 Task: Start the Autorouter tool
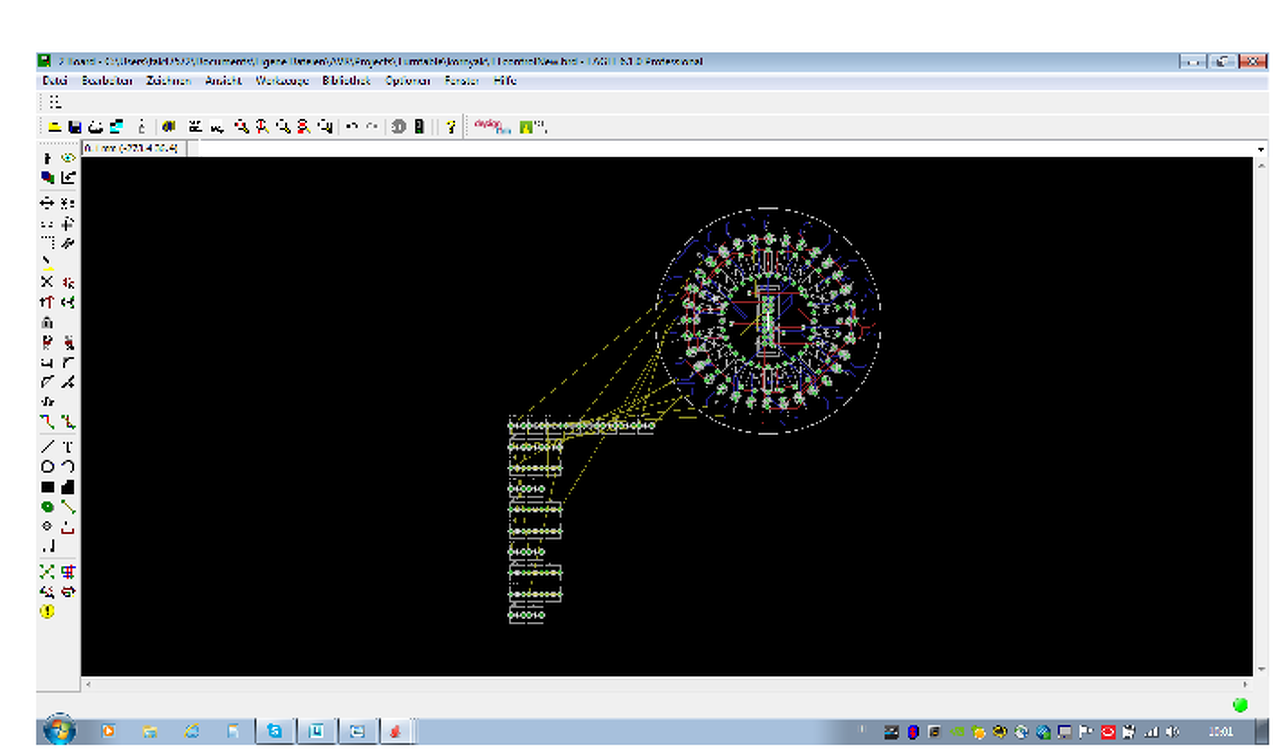68,572
